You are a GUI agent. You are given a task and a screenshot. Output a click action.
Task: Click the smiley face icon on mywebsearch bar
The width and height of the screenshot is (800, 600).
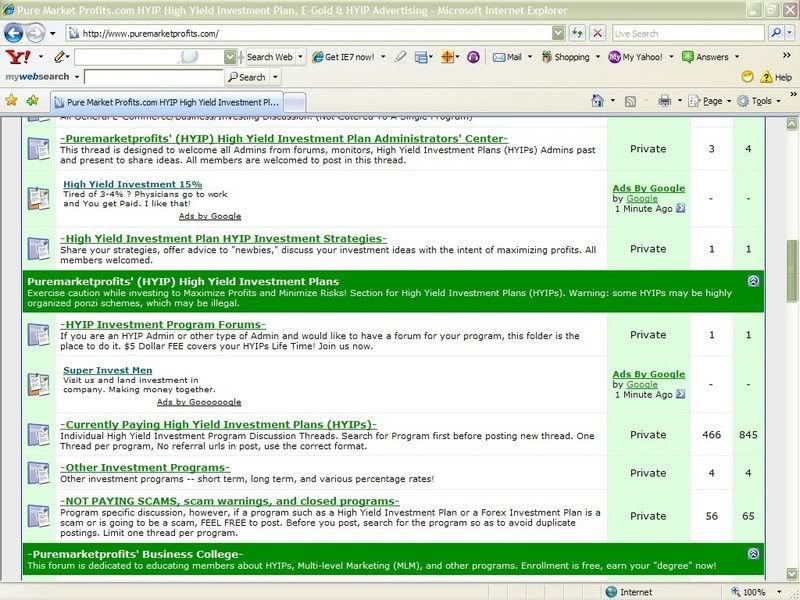pyautogui.click(x=747, y=77)
